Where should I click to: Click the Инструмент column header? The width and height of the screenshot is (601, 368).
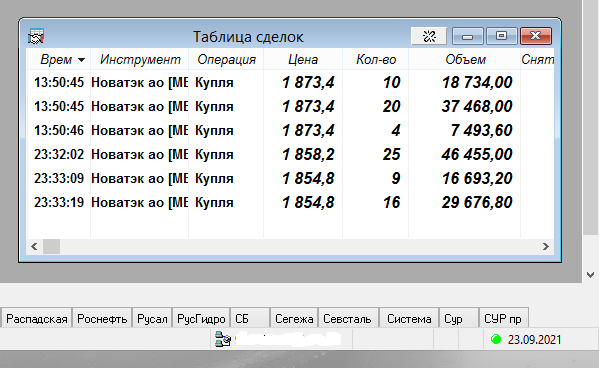140,59
